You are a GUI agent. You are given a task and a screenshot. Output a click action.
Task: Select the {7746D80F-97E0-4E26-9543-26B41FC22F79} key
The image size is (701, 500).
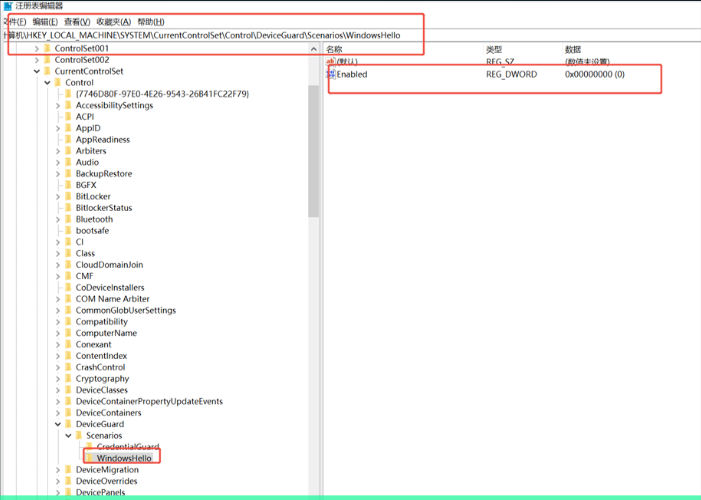pos(162,94)
